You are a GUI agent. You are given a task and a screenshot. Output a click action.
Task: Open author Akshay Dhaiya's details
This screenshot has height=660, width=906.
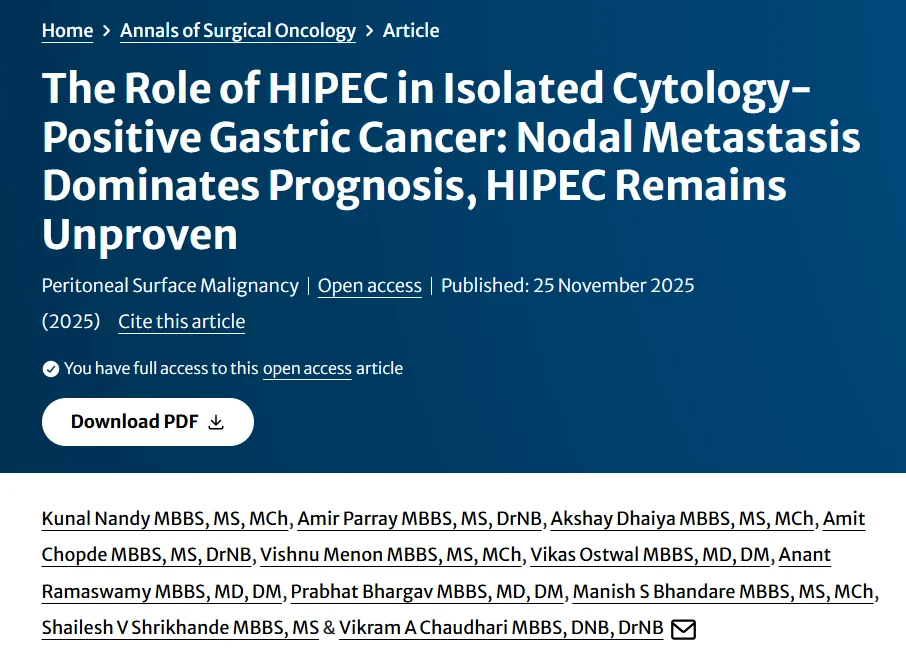point(682,519)
